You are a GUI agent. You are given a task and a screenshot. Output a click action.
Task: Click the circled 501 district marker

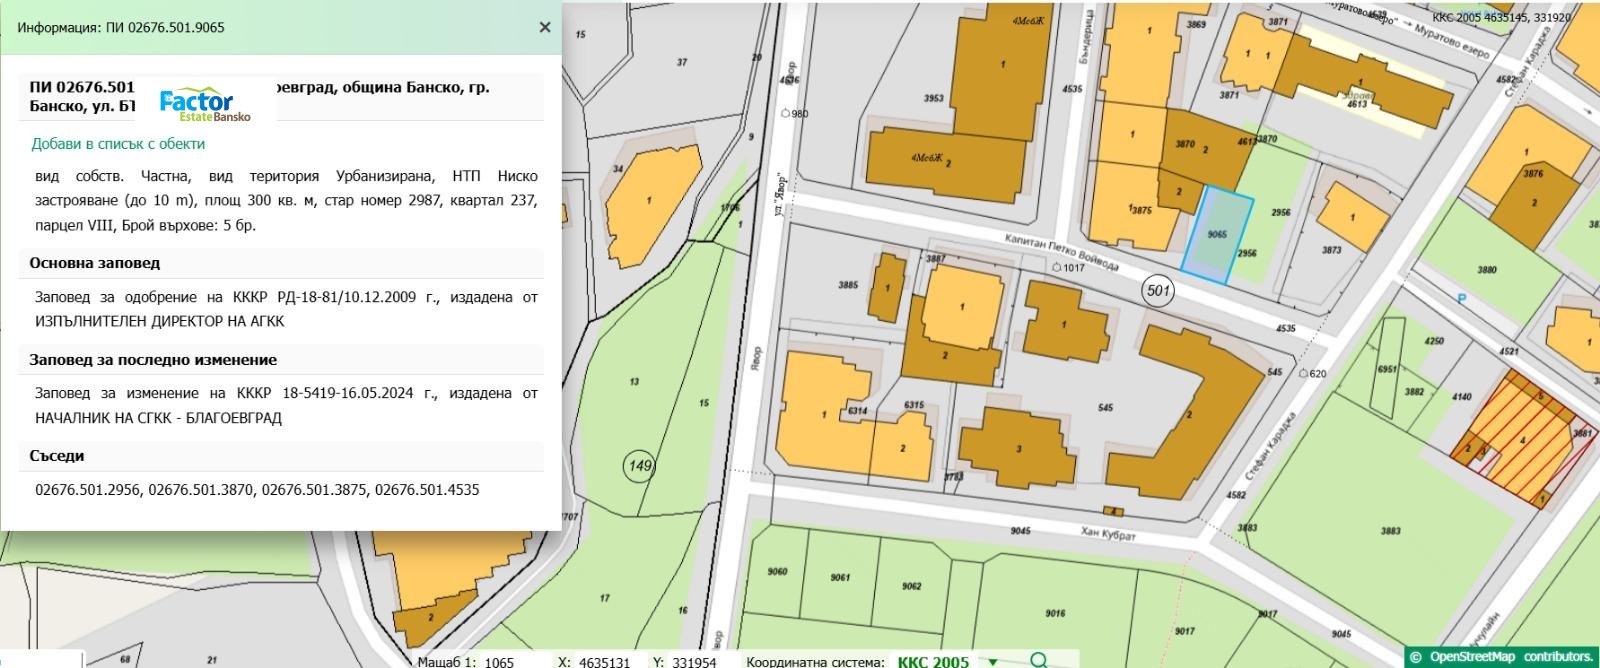[1158, 291]
